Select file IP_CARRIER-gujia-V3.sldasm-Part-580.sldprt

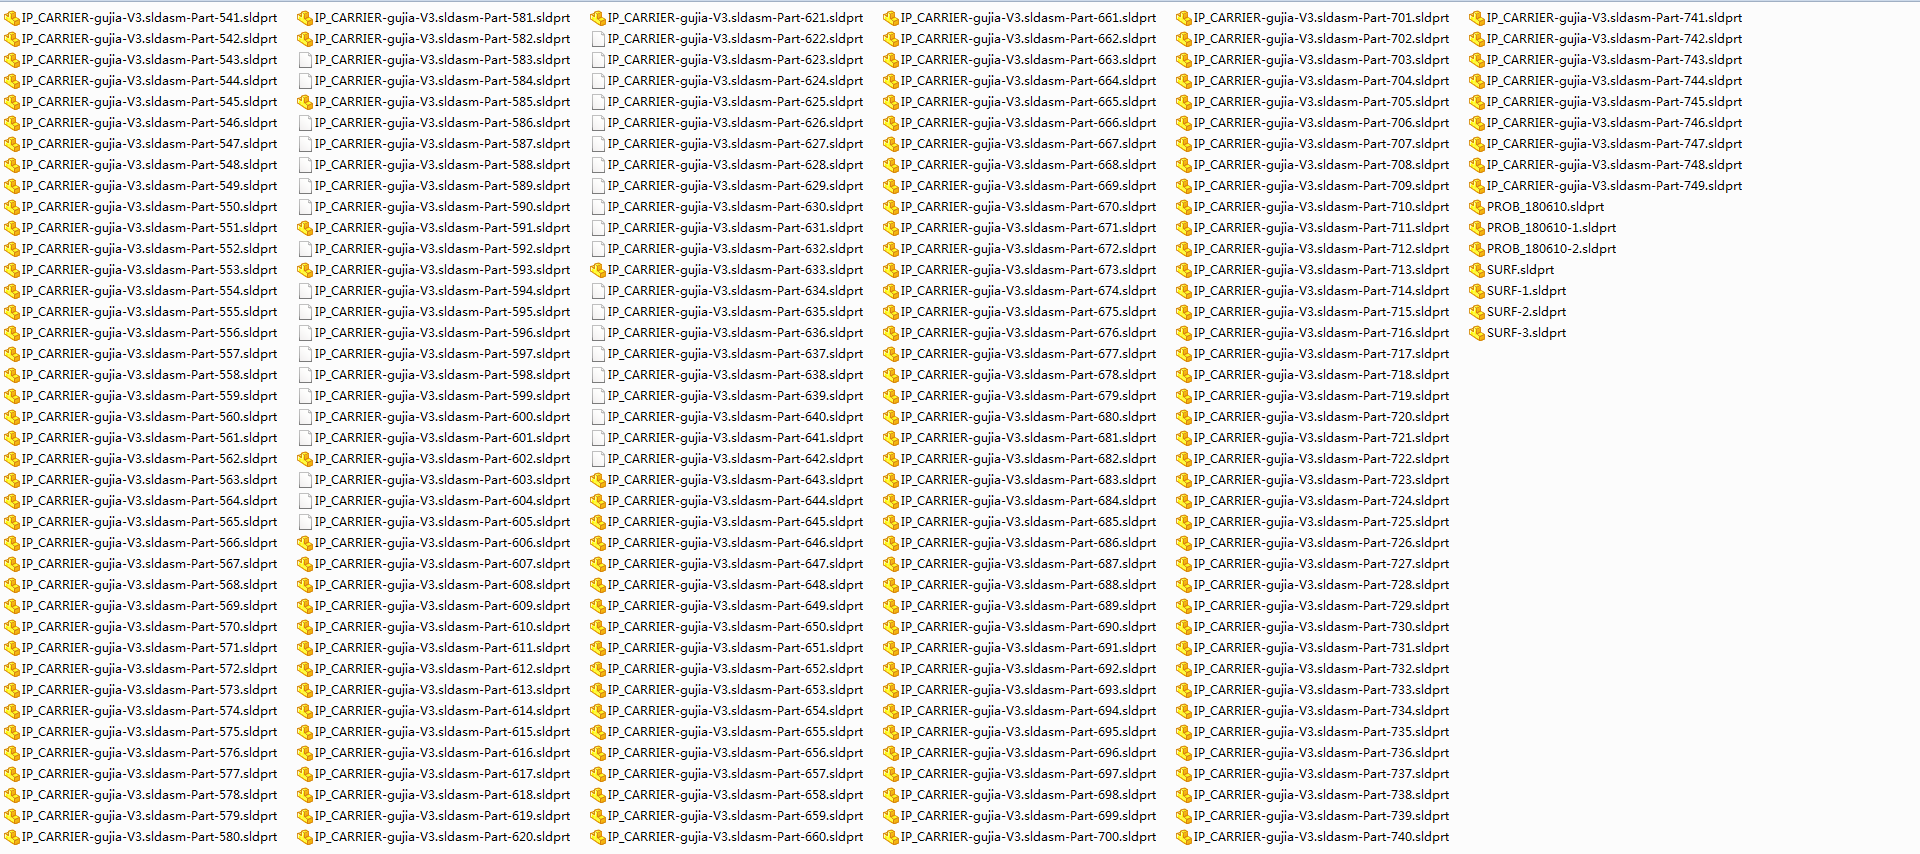click(x=150, y=837)
